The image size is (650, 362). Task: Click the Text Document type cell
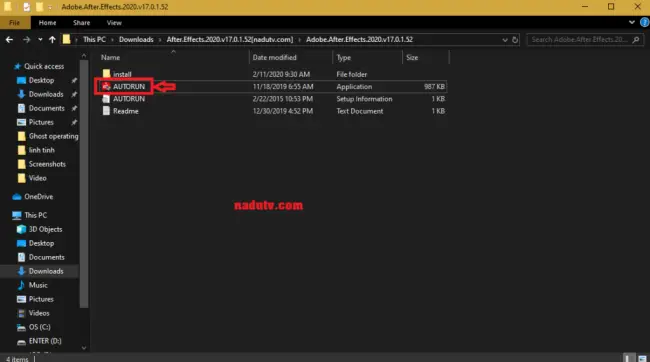point(359,111)
